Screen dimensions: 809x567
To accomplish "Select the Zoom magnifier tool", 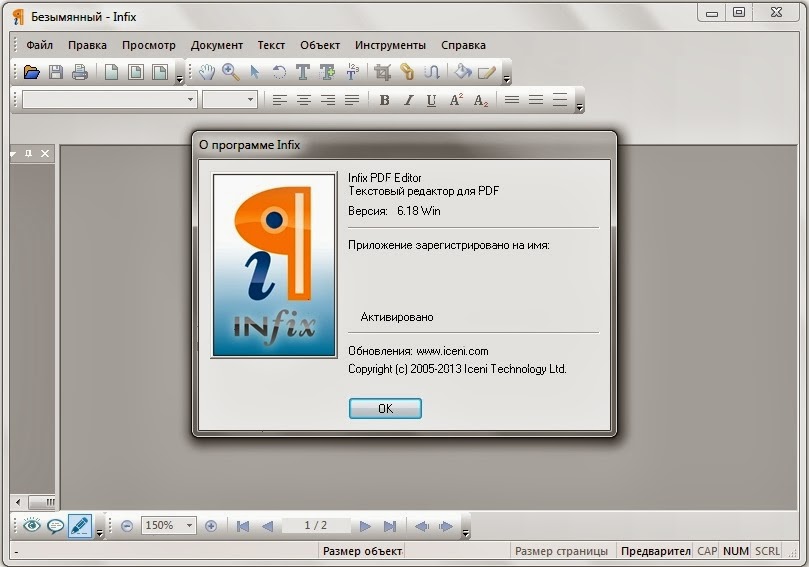I will tap(231, 72).
